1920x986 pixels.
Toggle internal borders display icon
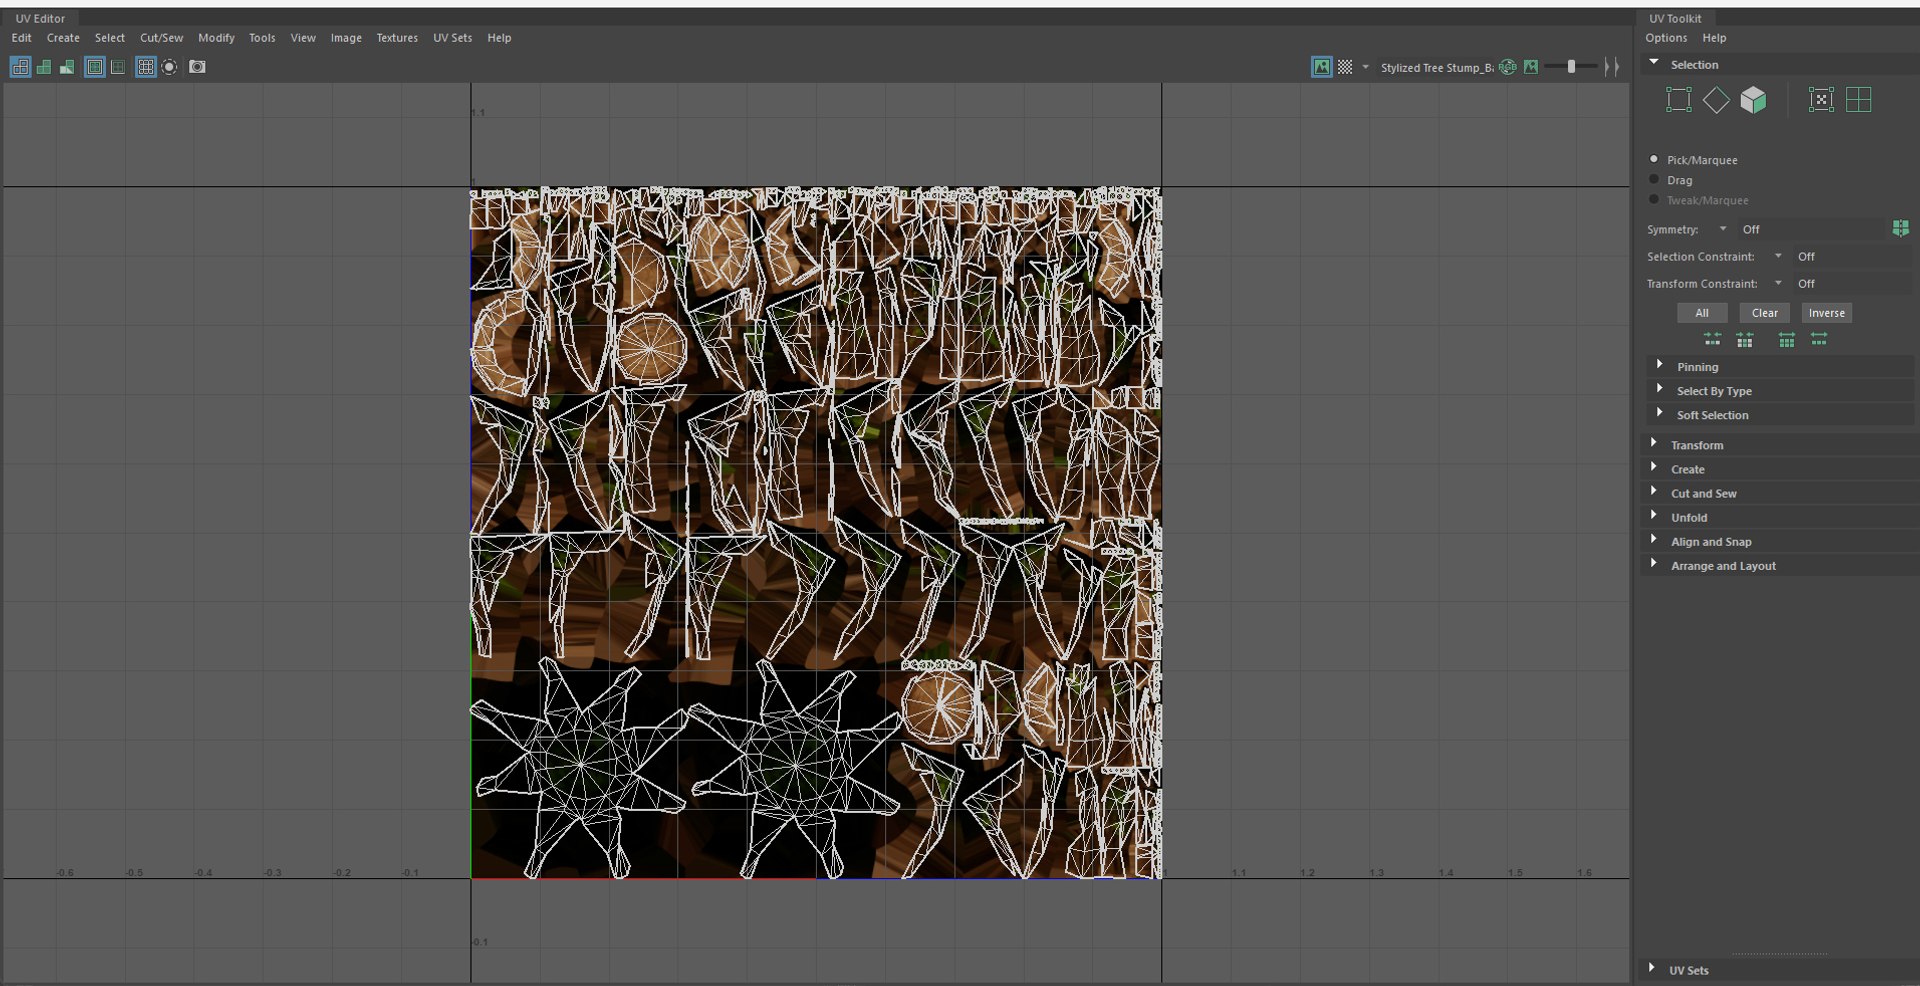click(118, 67)
